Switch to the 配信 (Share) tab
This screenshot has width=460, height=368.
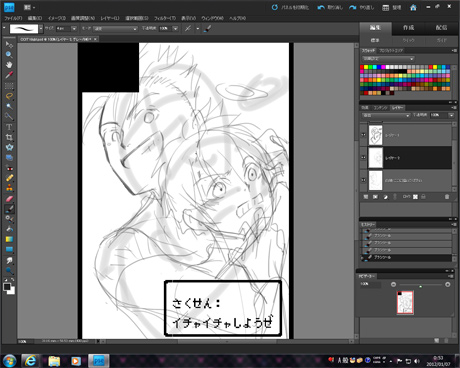tap(441, 28)
